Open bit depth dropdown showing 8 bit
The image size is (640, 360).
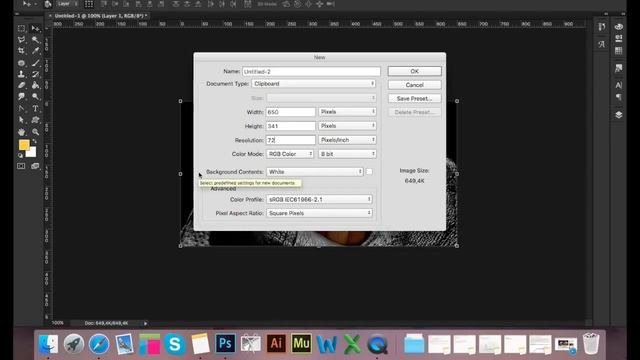click(347, 154)
